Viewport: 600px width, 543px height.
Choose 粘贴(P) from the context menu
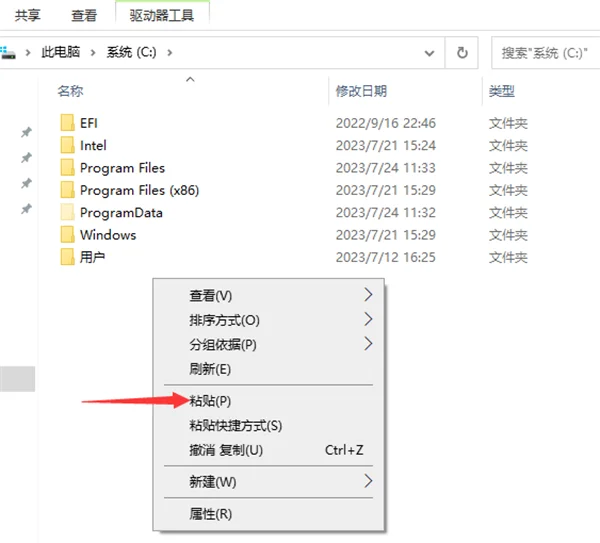pos(269,401)
